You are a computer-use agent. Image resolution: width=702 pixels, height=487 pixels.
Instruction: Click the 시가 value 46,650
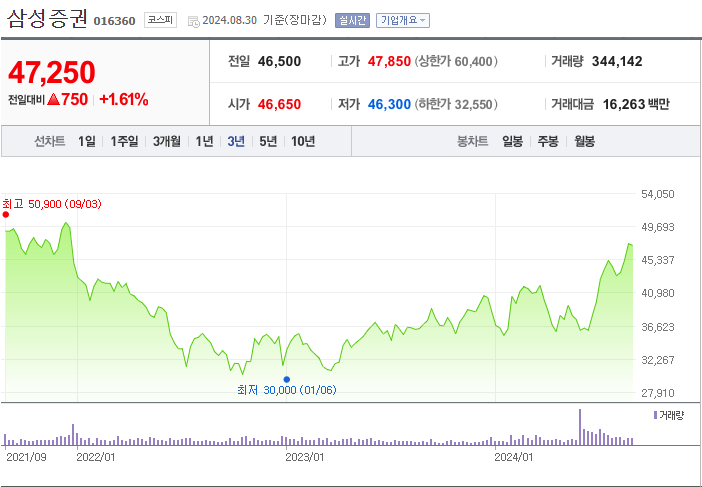coord(279,104)
